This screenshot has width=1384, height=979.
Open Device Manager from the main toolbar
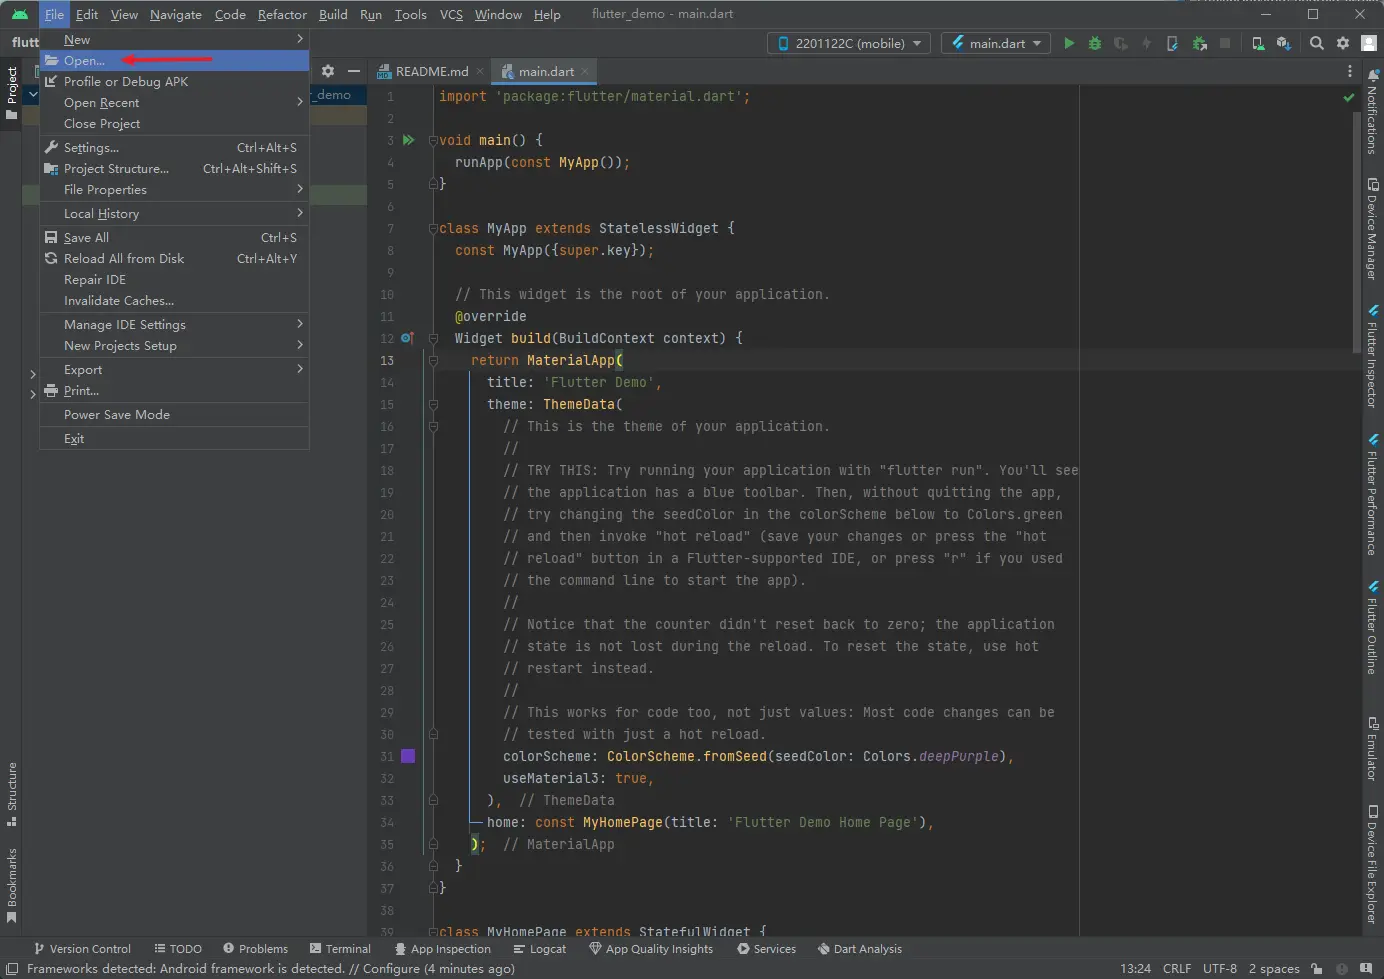pos(1258,43)
